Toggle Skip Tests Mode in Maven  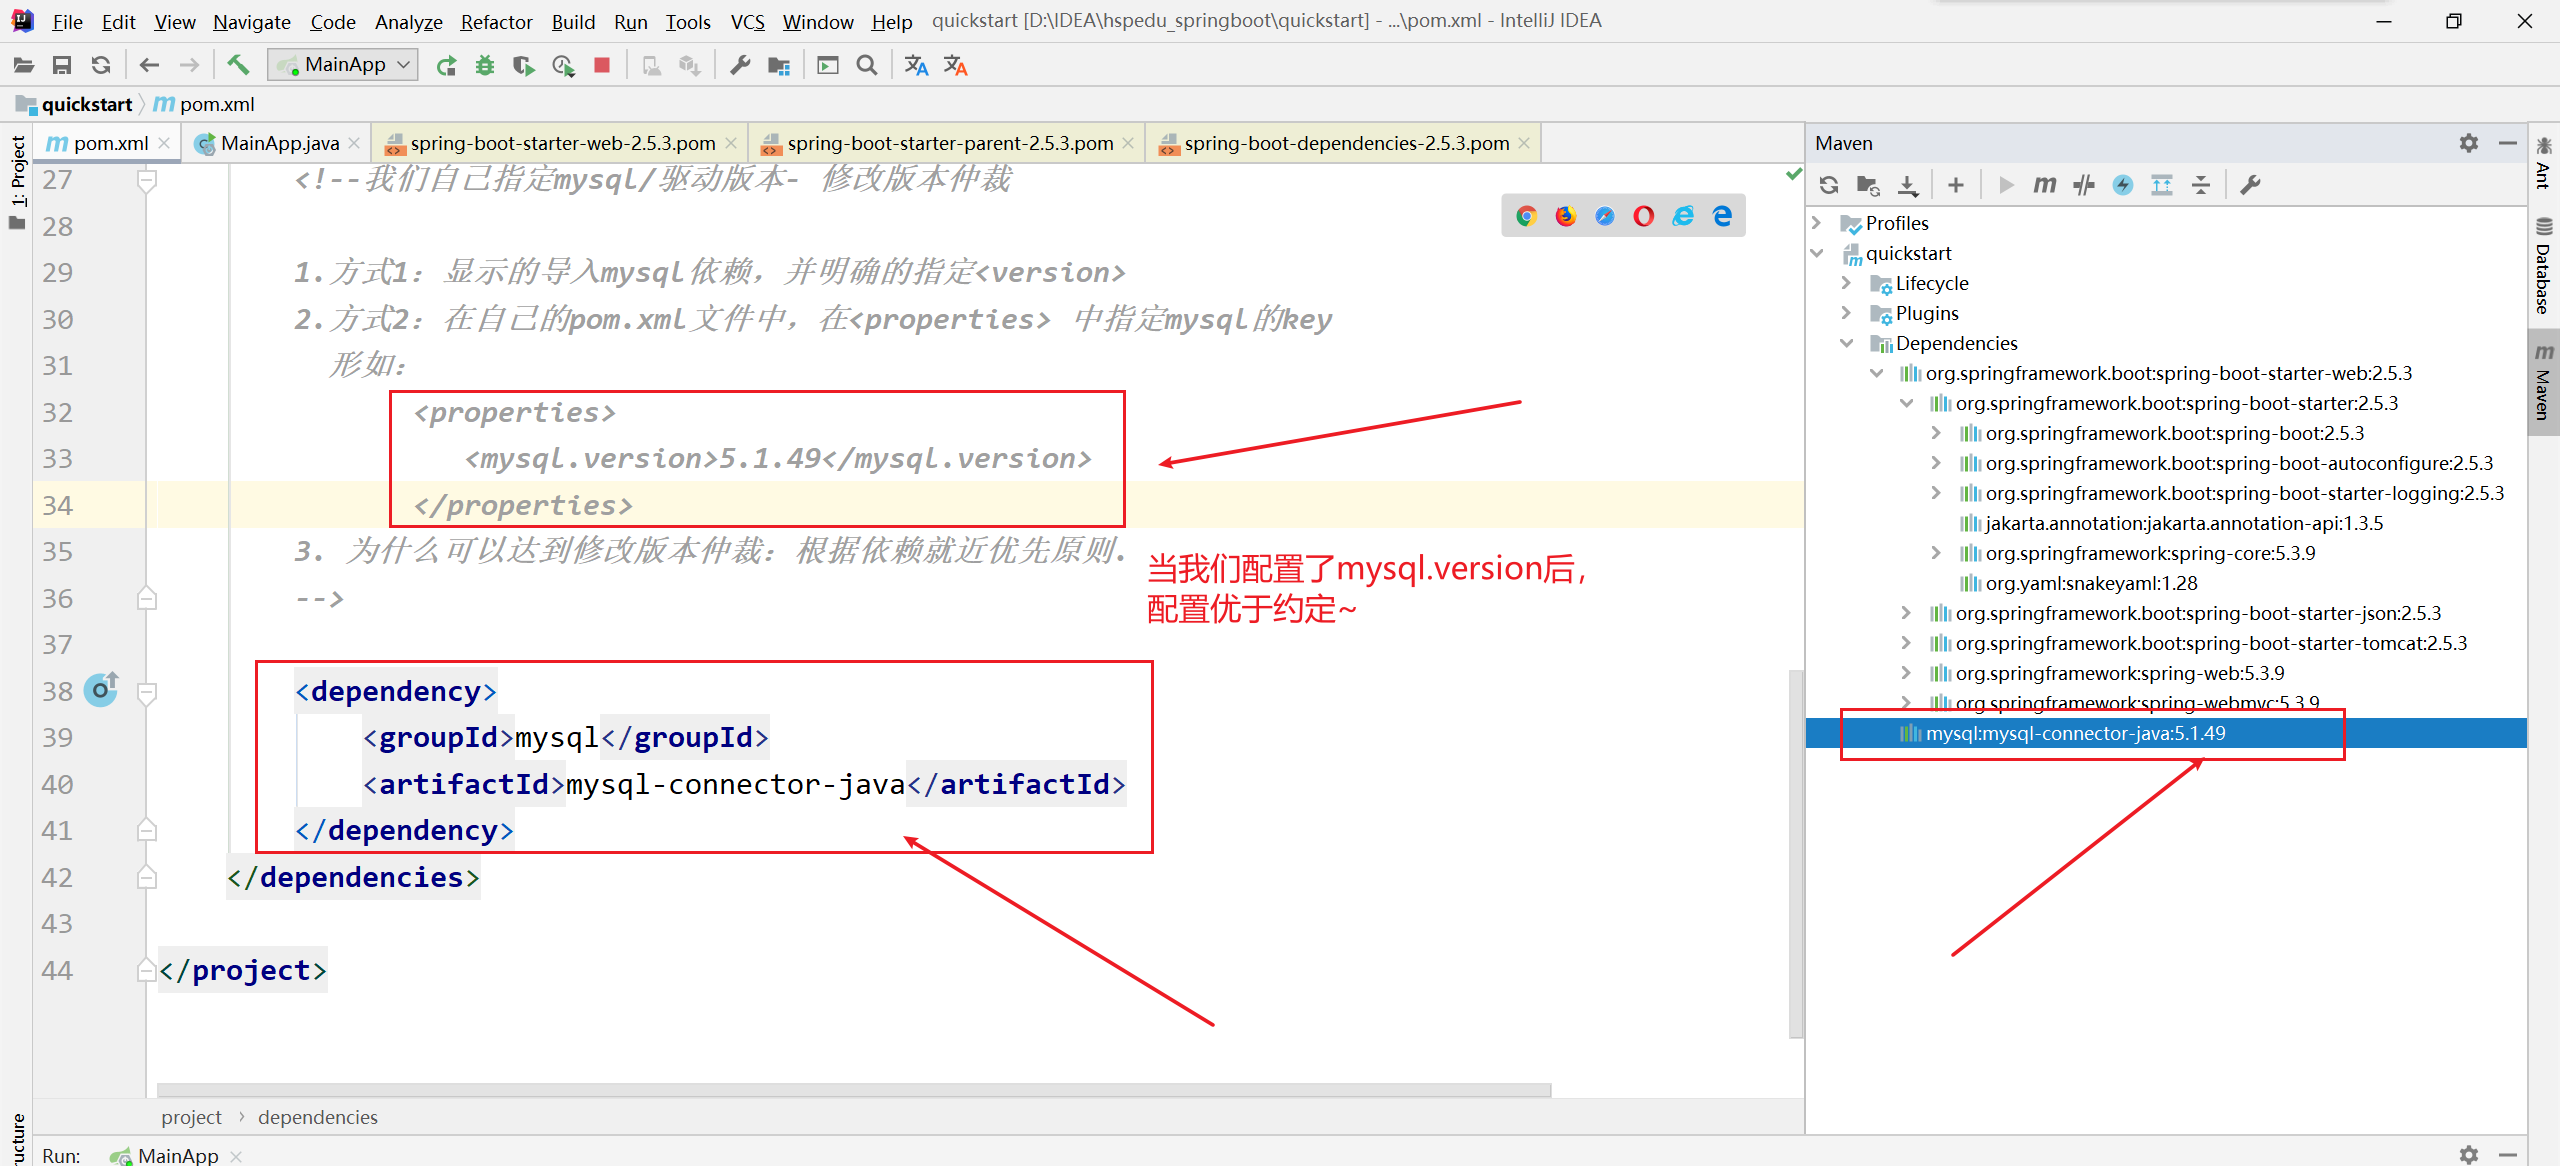[x=2123, y=185]
